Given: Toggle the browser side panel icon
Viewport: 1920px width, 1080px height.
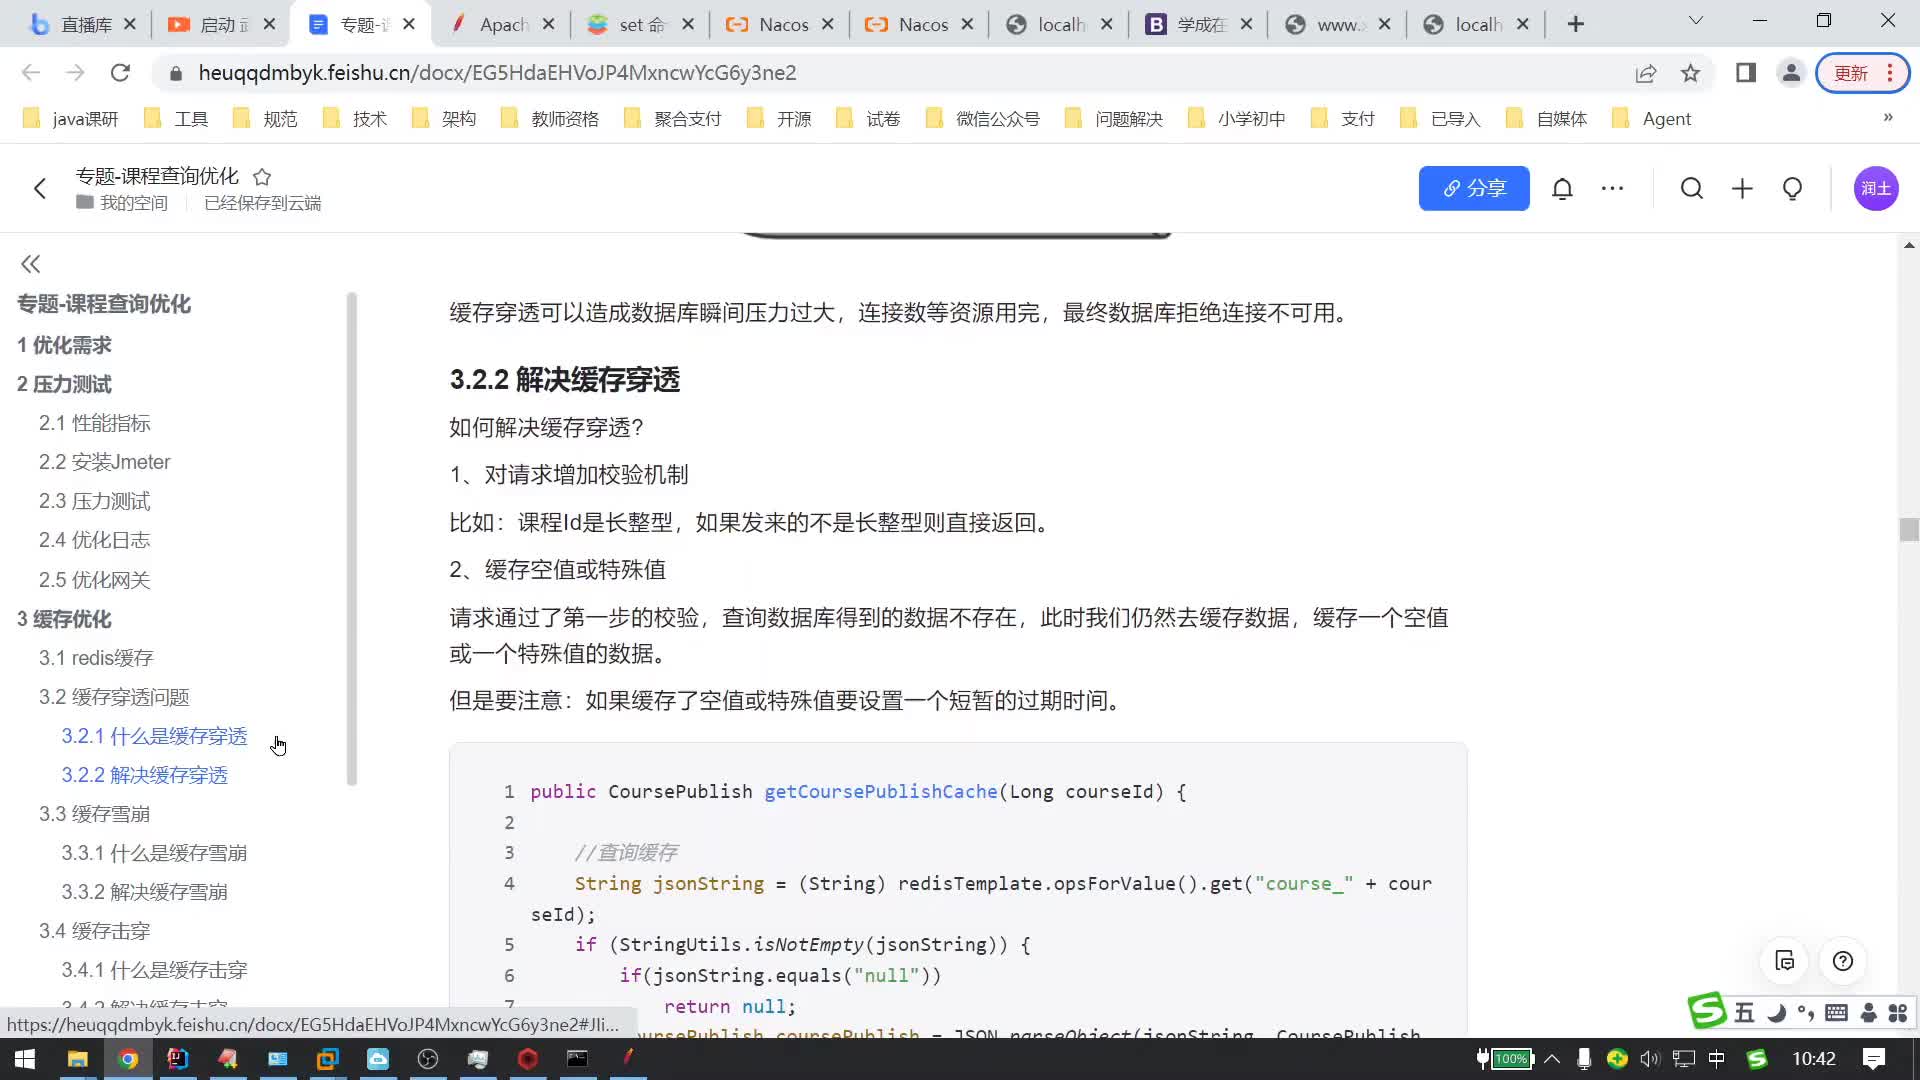Looking at the screenshot, I should [1746, 73].
